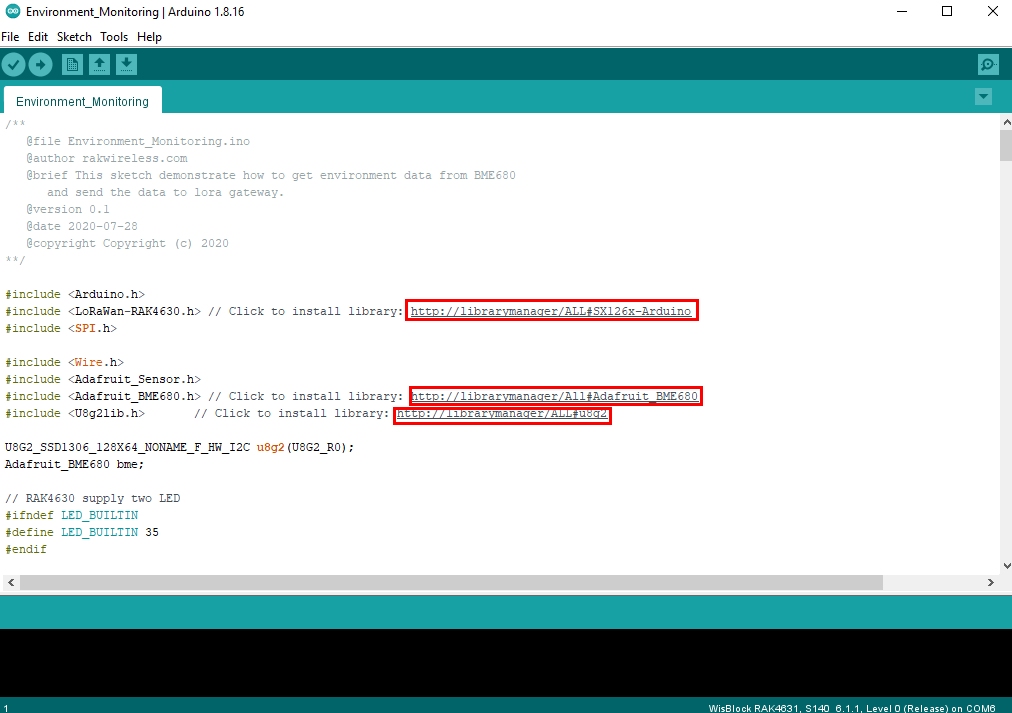1012x713 pixels.
Task: Open a sketch using the Open icon
Action: point(100,65)
